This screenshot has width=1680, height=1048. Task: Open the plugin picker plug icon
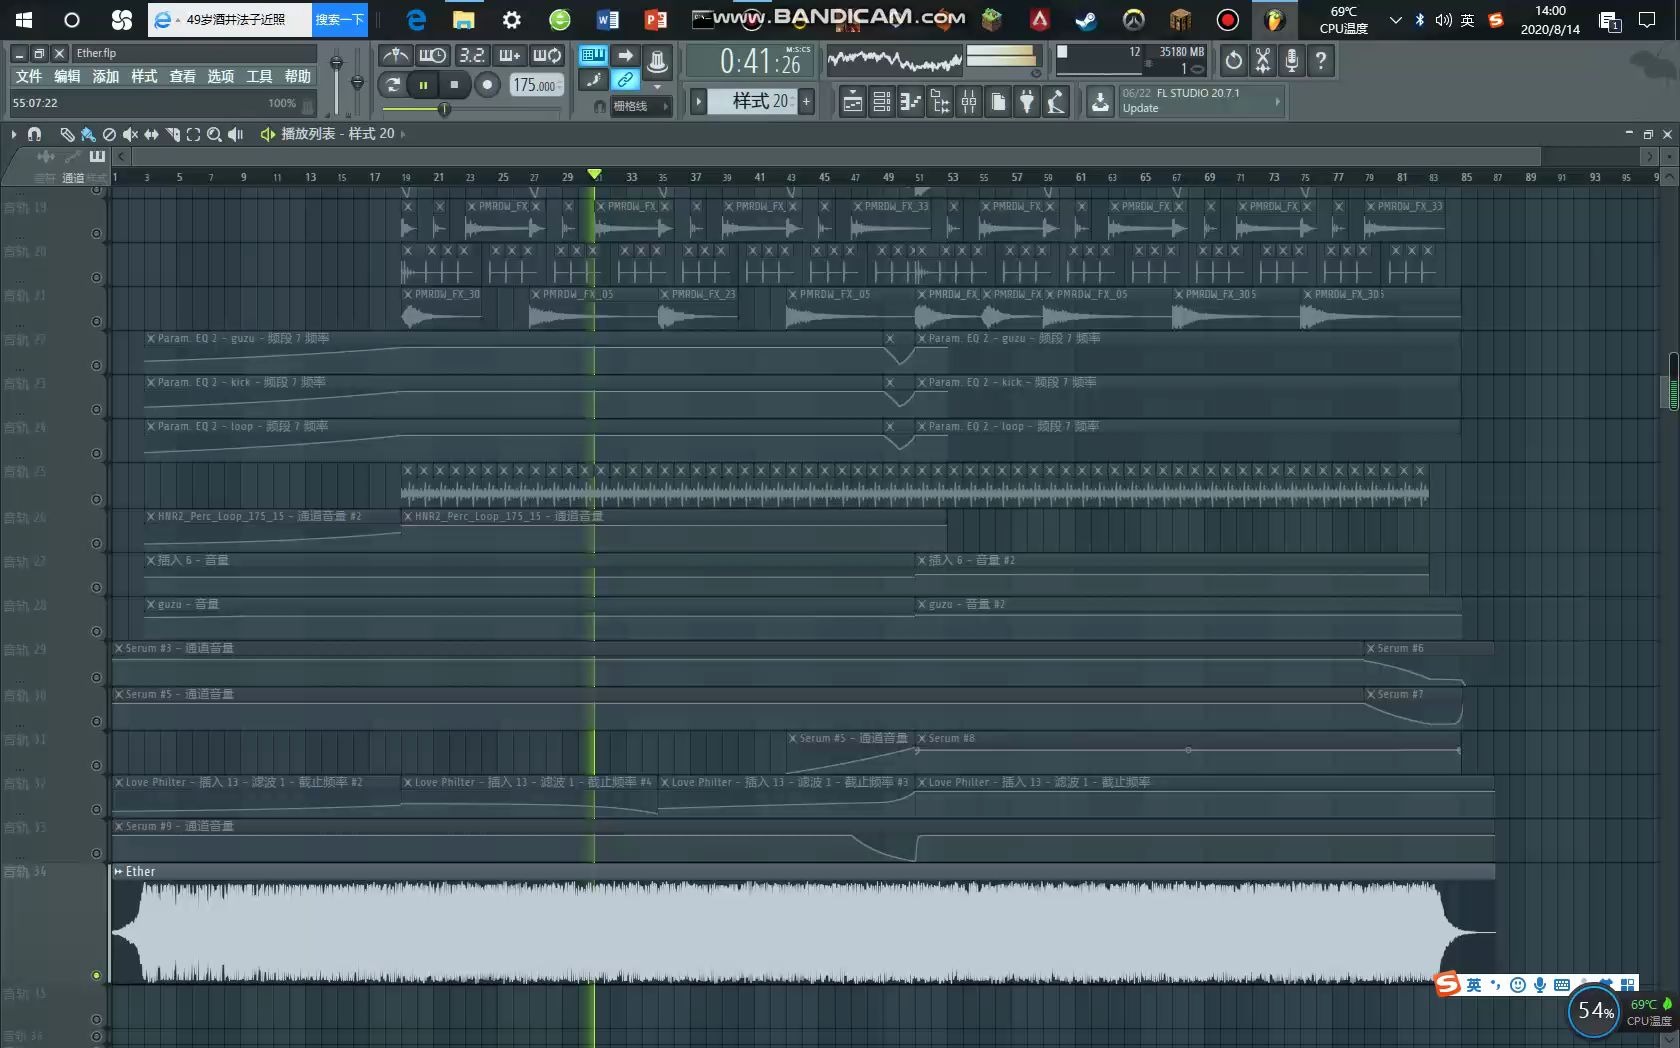[x=1026, y=101]
